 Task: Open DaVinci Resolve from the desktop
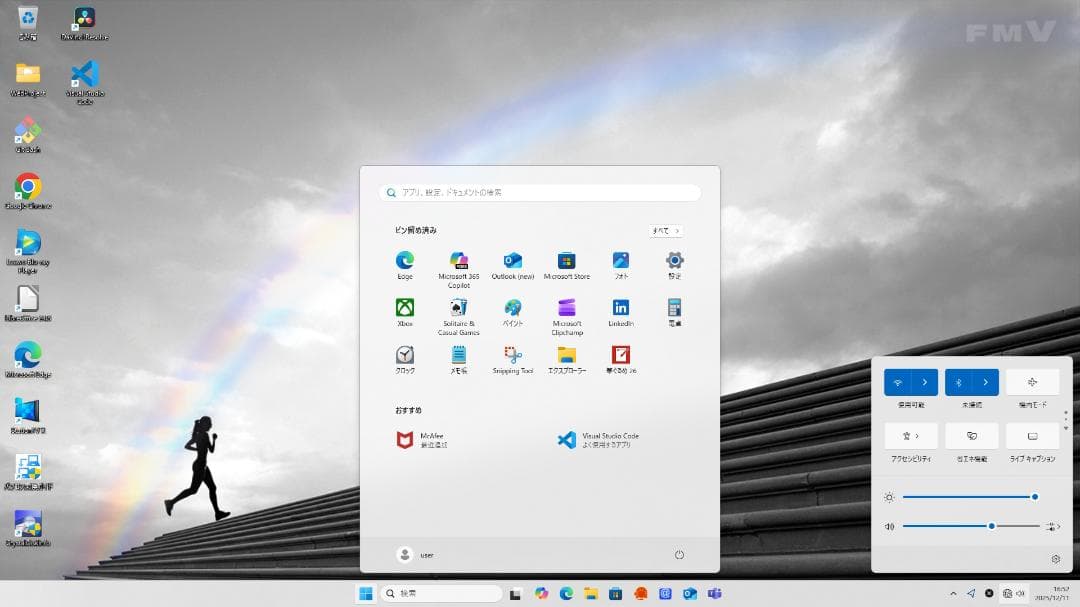point(83,18)
